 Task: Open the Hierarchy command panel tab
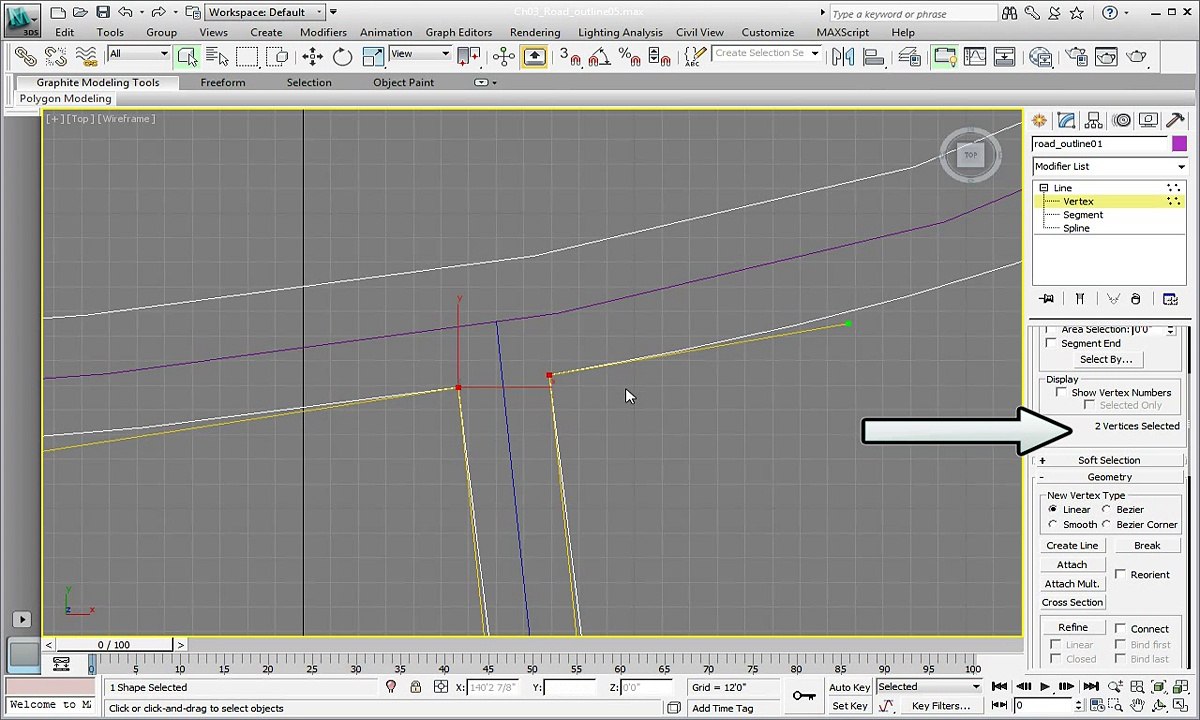click(1094, 121)
